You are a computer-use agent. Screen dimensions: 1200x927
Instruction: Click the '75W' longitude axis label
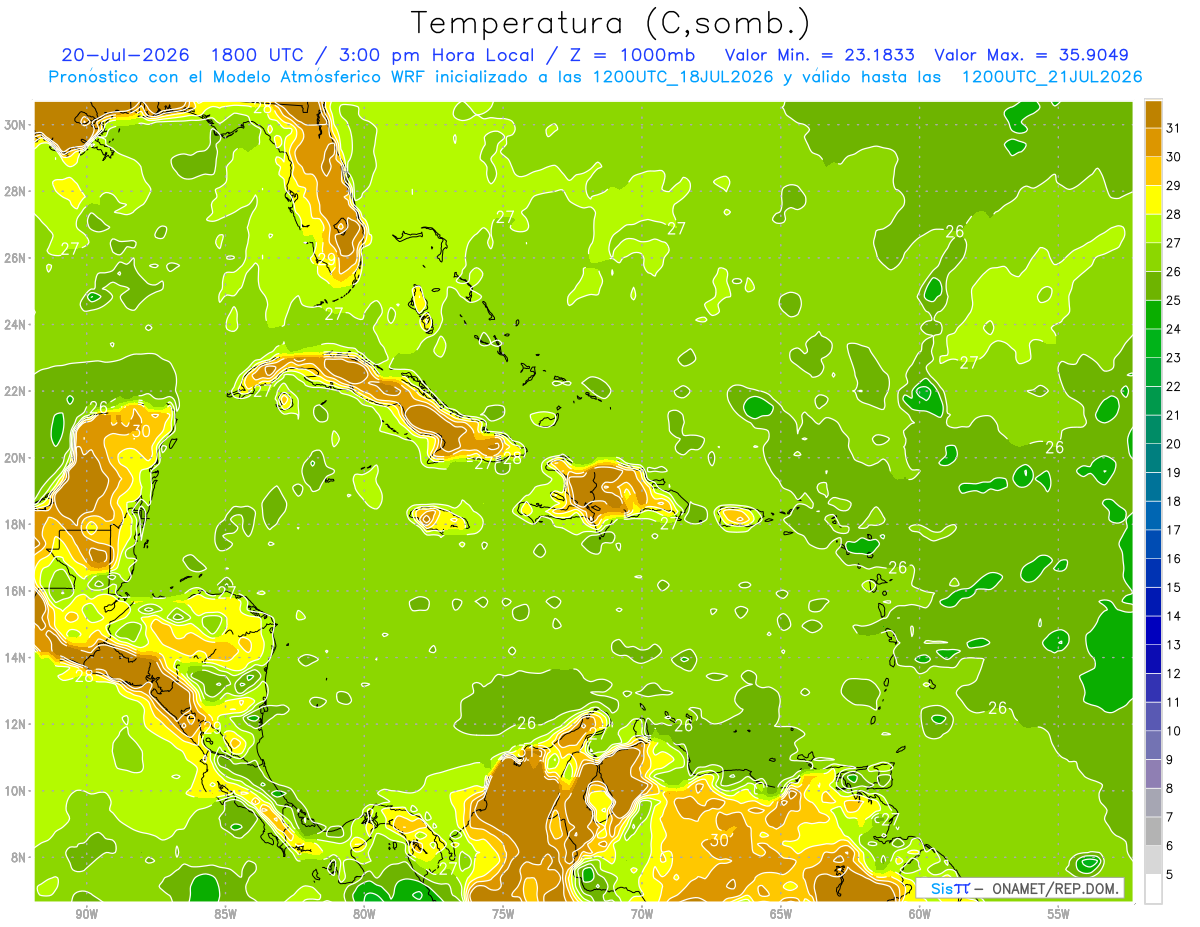pyautogui.click(x=503, y=914)
